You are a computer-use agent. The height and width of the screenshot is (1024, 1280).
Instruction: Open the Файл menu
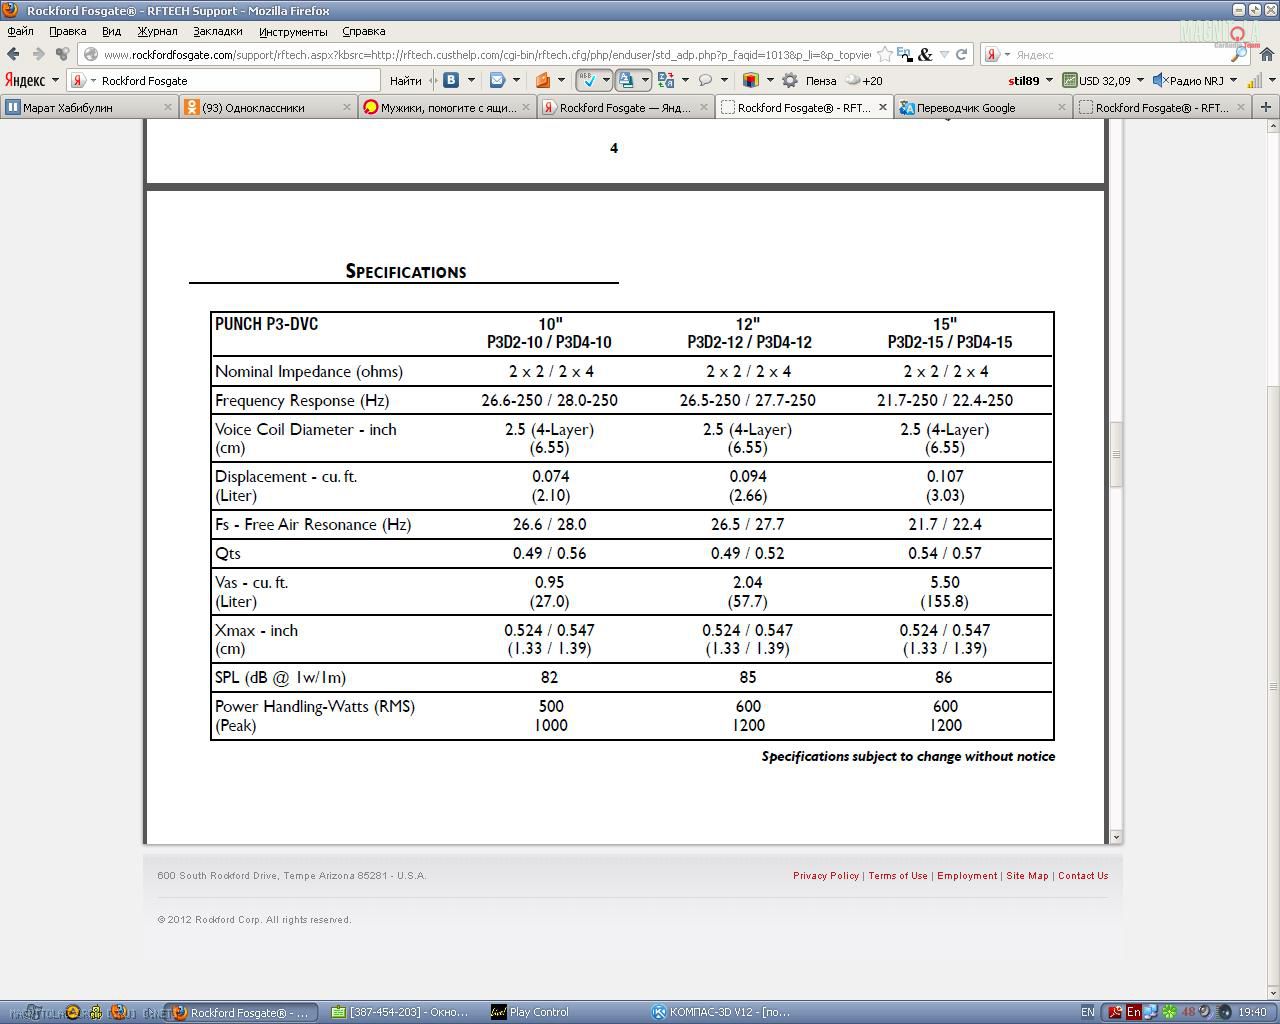coord(20,31)
